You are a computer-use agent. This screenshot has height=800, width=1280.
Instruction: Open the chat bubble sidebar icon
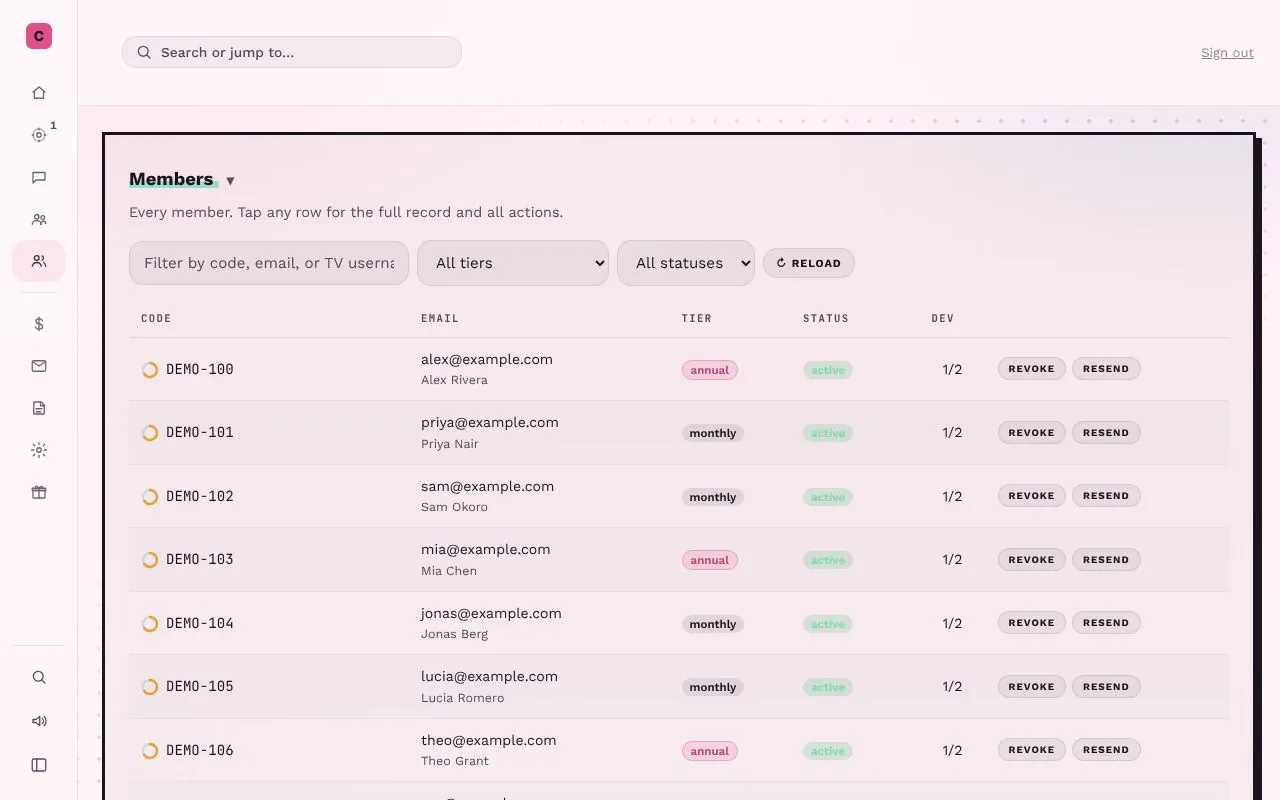click(39, 177)
